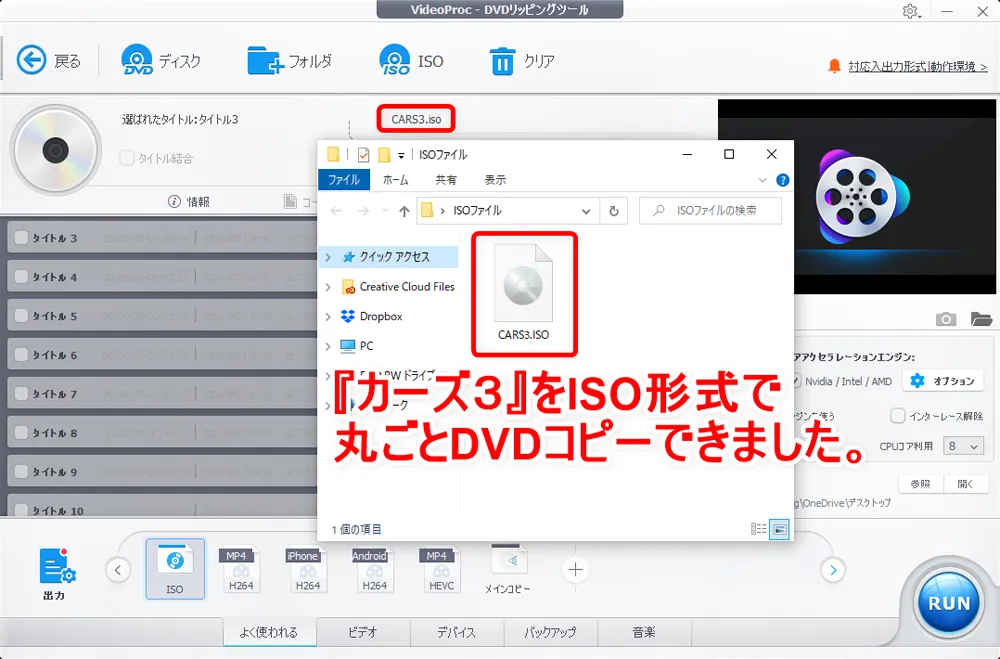The image size is (1000, 659).
Task: Open Explorer help question mark icon
Action: [x=783, y=181]
